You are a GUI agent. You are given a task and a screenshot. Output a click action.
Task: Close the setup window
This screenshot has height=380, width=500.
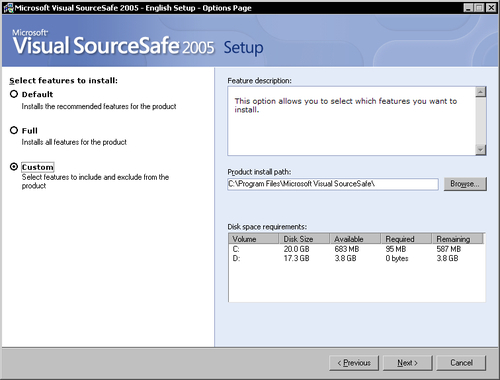[x=491, y=8]
